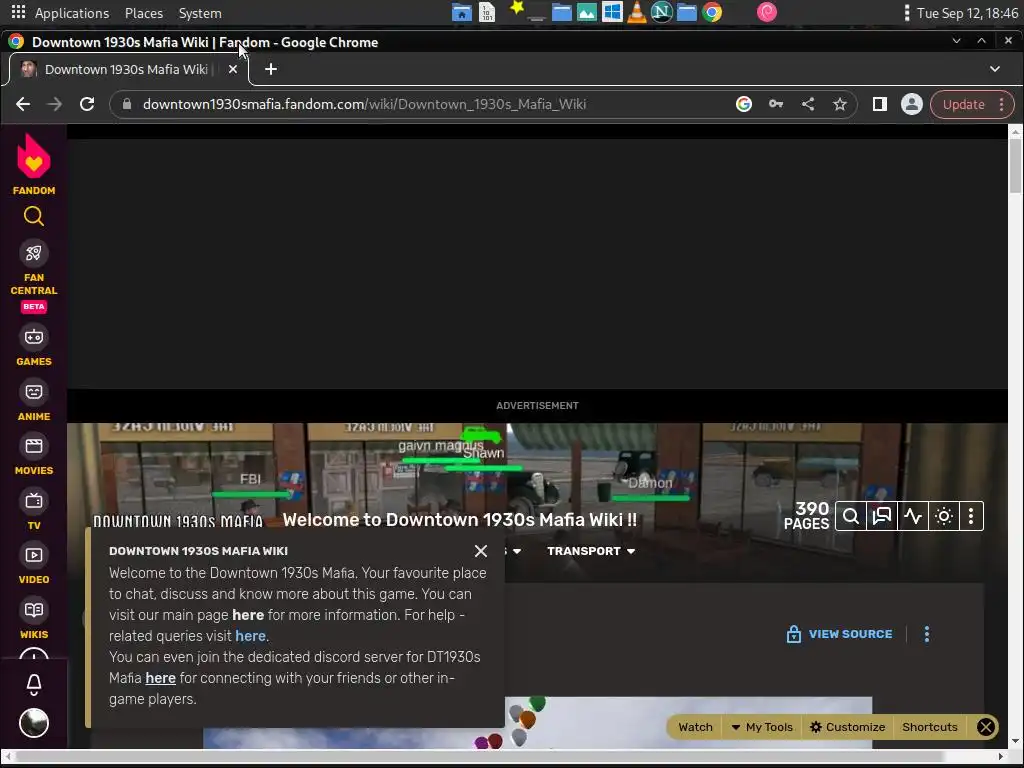
Task: Follow the blue help queries 'here' link
Action: pos(250,636)
